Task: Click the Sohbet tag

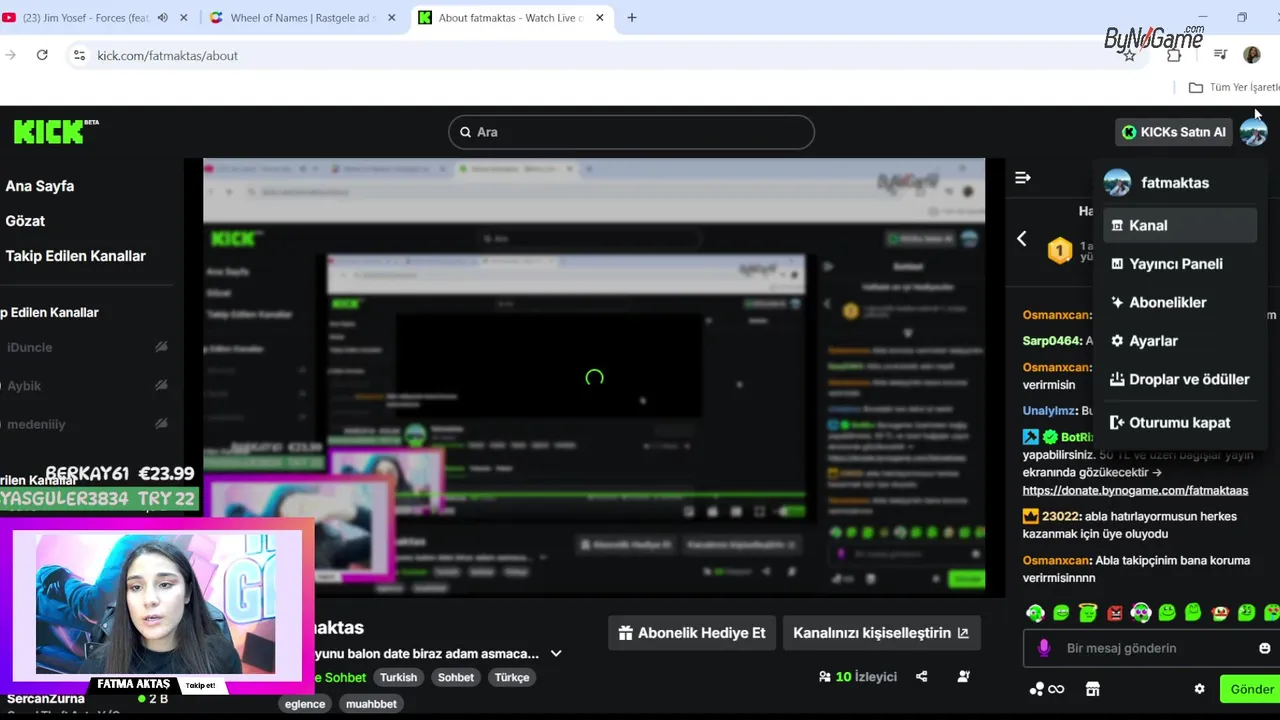Action: click(x=455, y=677)
